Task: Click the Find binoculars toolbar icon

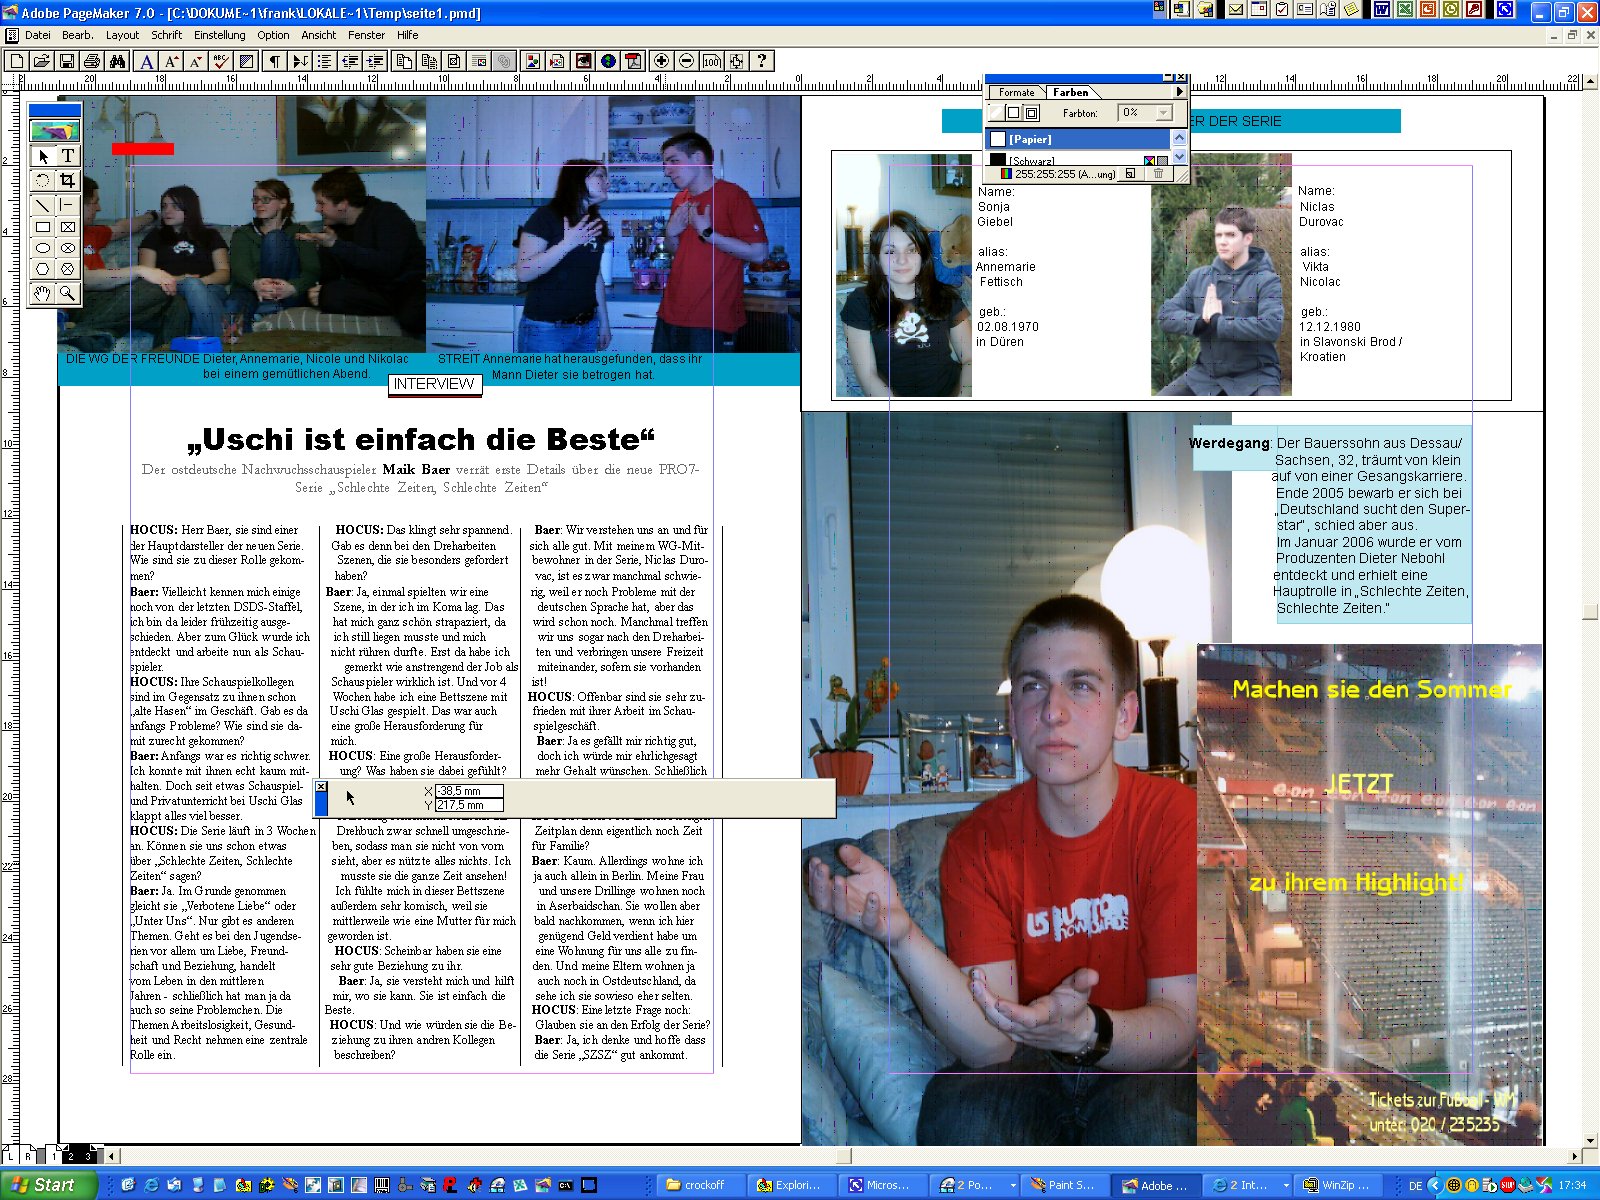Action: 117,61
